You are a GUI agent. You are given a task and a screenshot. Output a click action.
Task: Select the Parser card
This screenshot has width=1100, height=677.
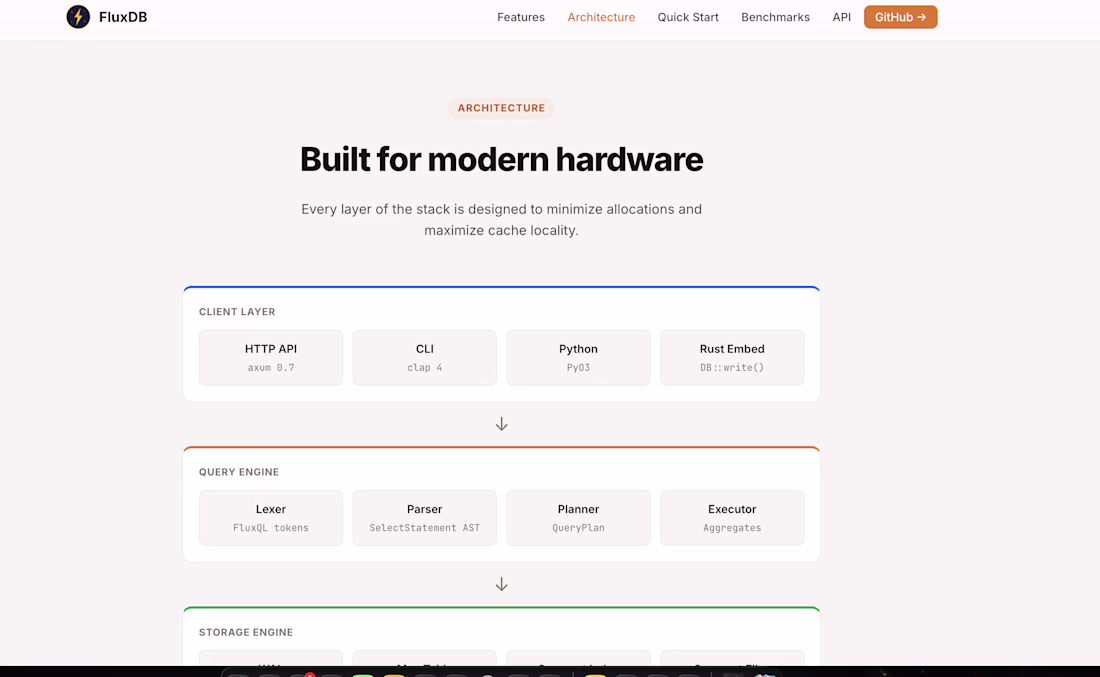tap(424, 518)
